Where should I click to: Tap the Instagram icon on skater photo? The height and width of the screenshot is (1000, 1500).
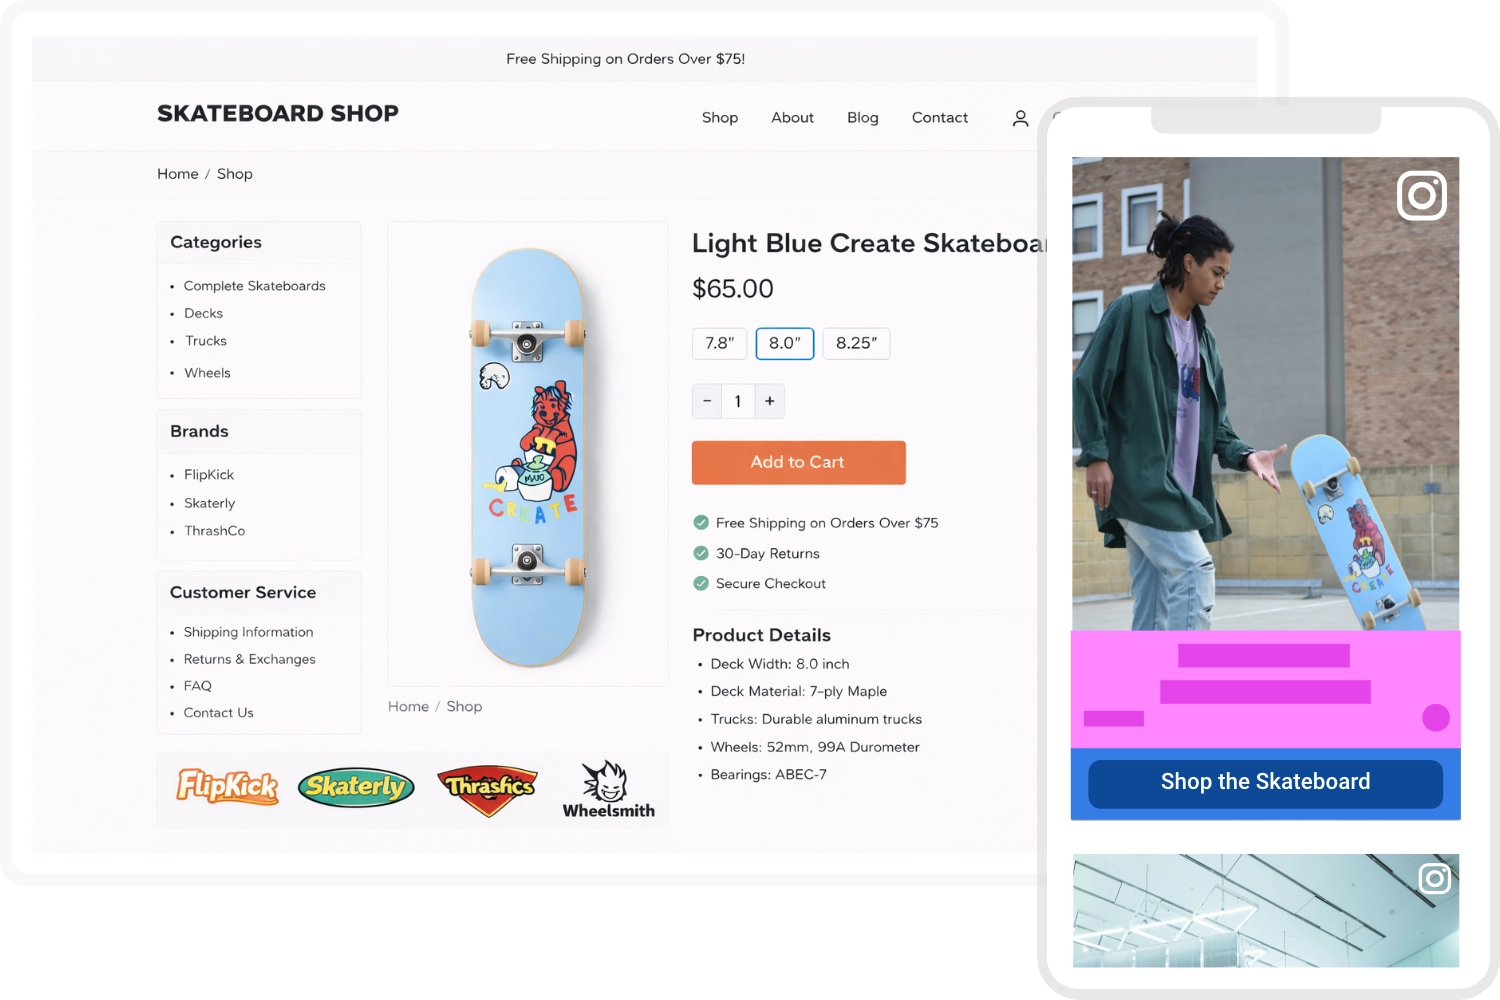[1421, 195]
